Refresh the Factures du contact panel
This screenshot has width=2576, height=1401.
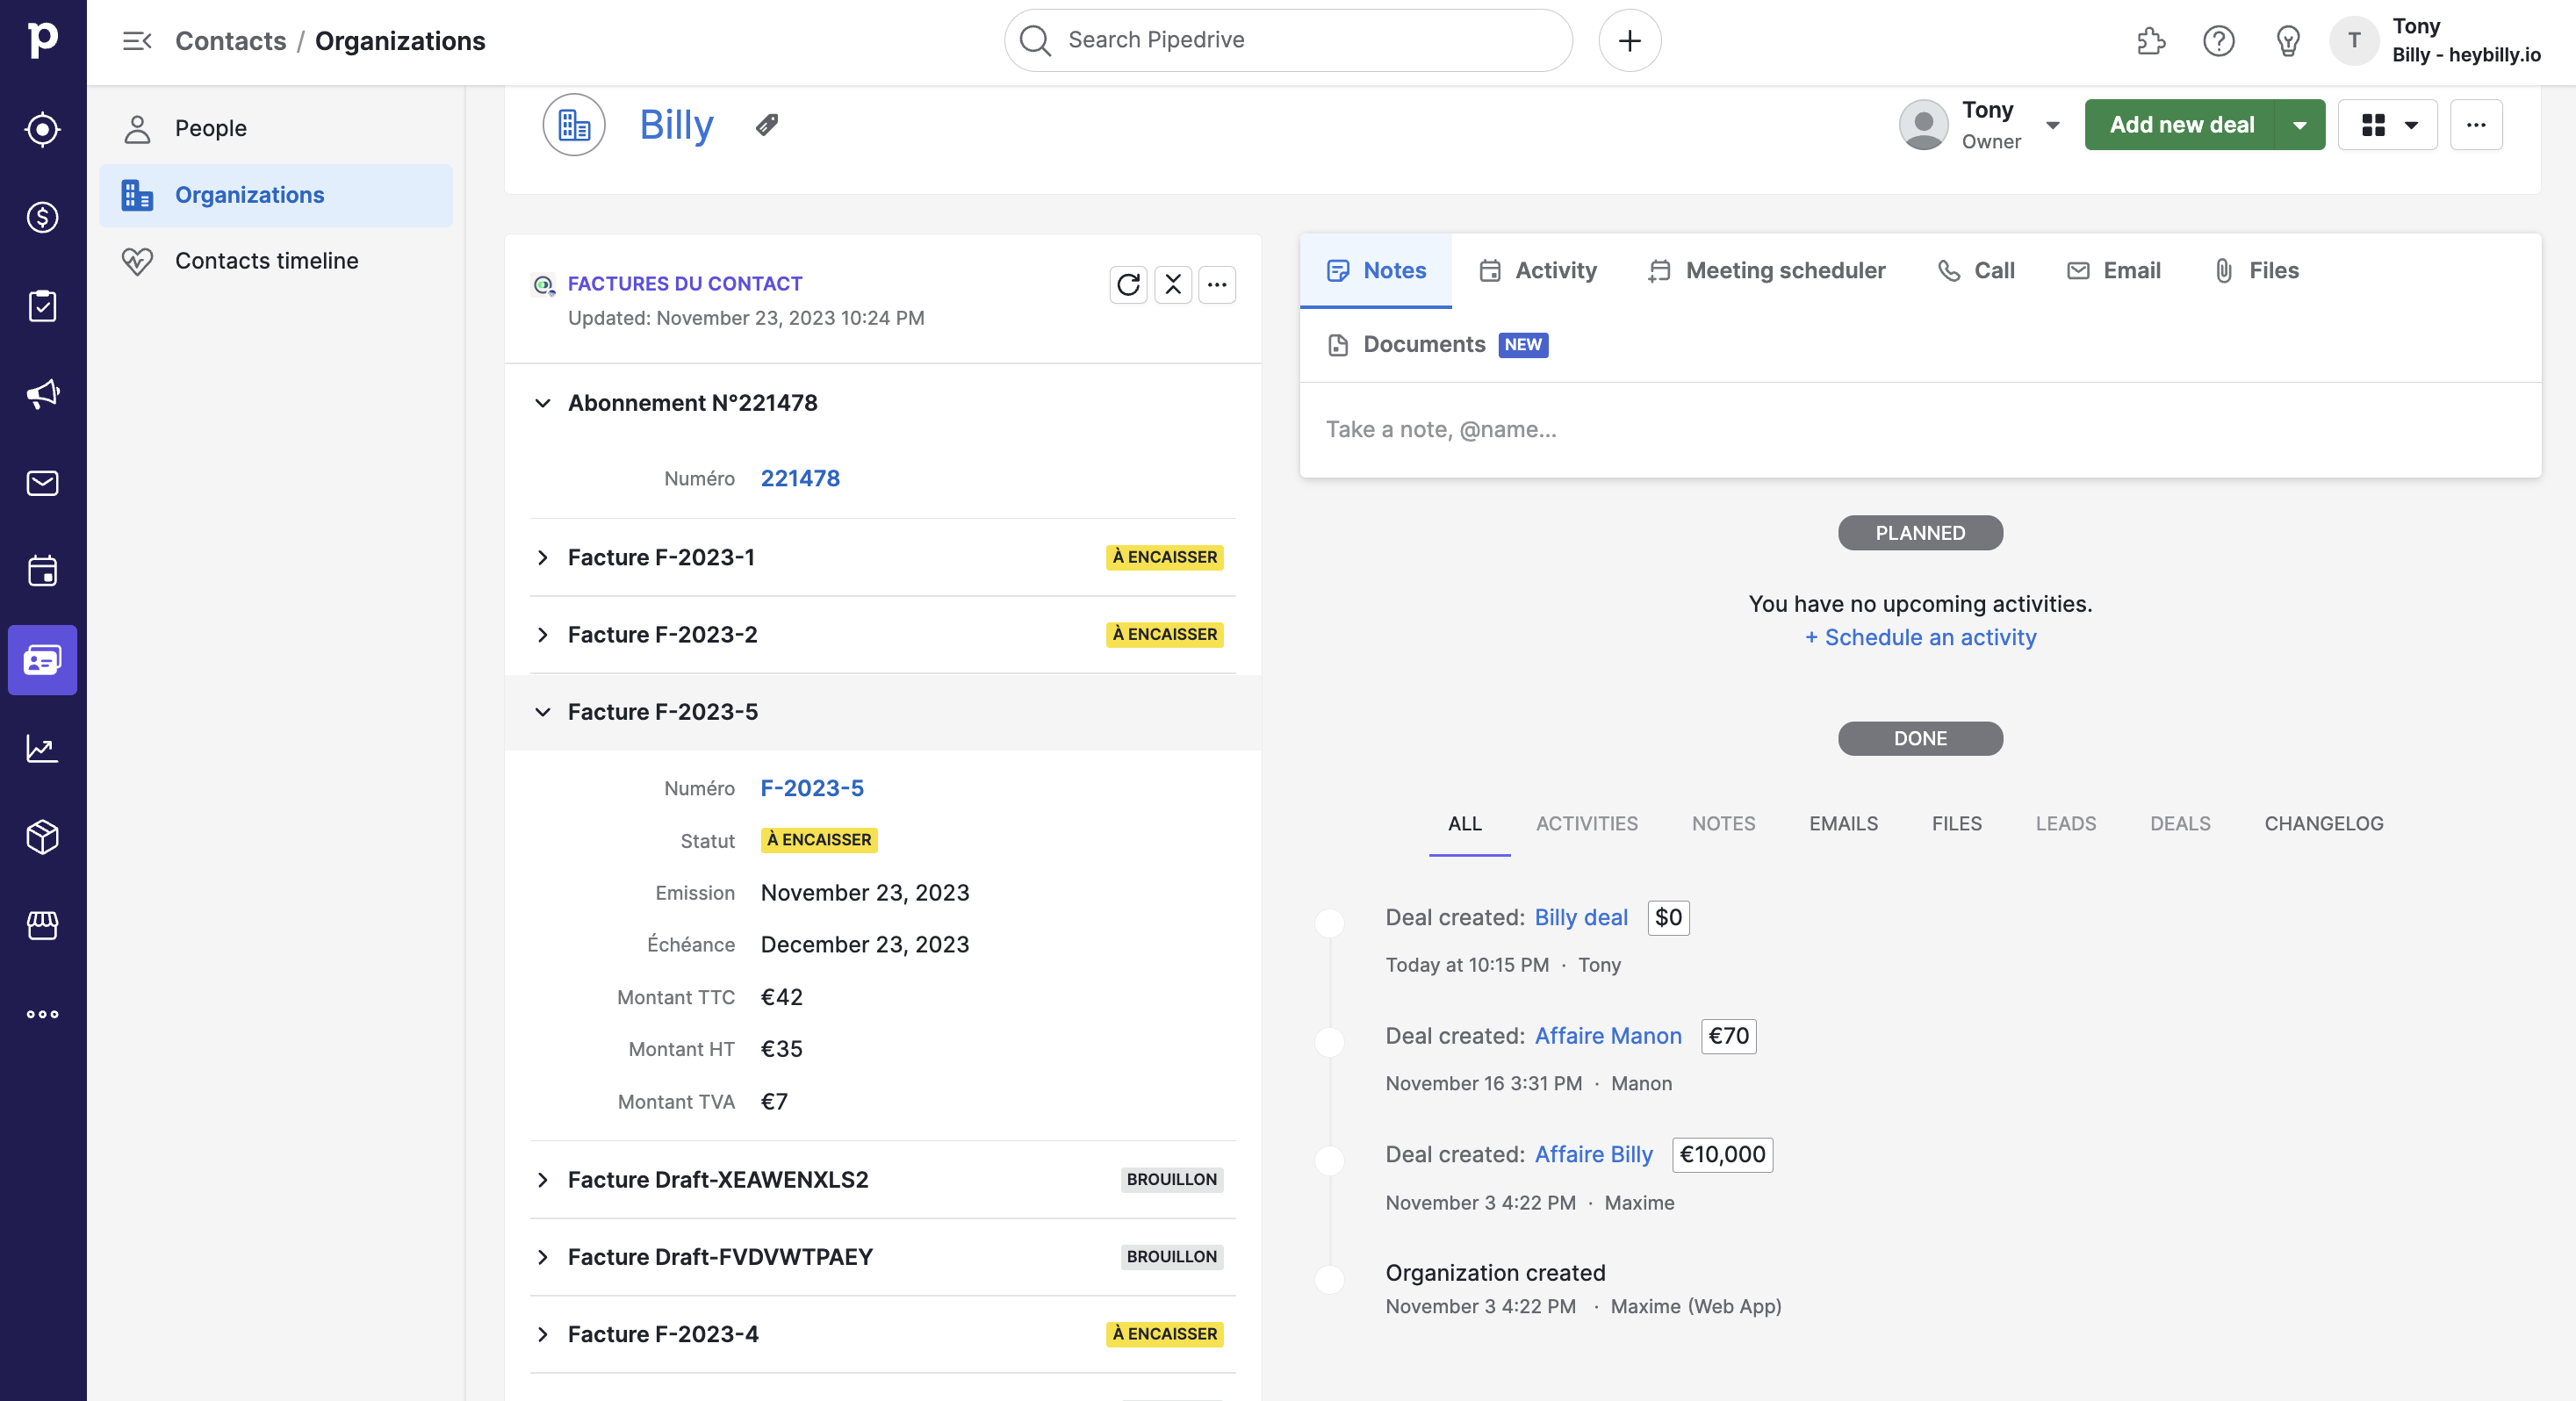click(x=1128, y=285)
